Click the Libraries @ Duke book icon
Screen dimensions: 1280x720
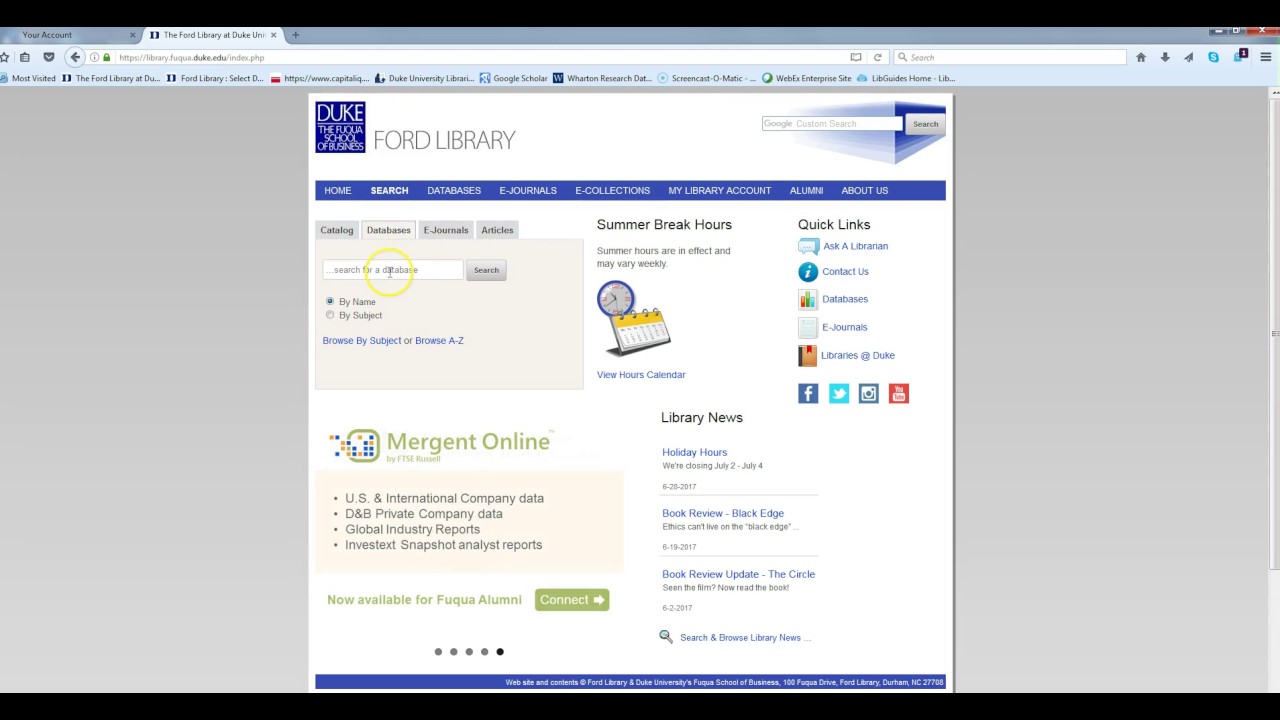[x=808, y=355]
